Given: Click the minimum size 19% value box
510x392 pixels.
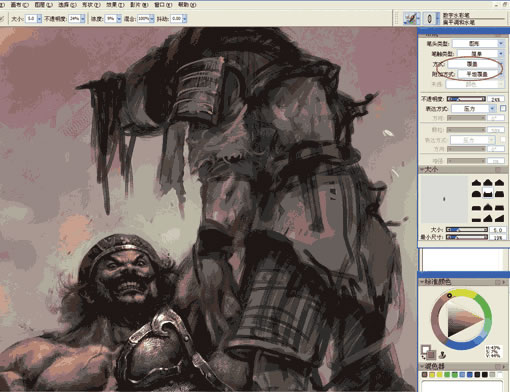Looking at the screenshot, I should click(498, 237).
